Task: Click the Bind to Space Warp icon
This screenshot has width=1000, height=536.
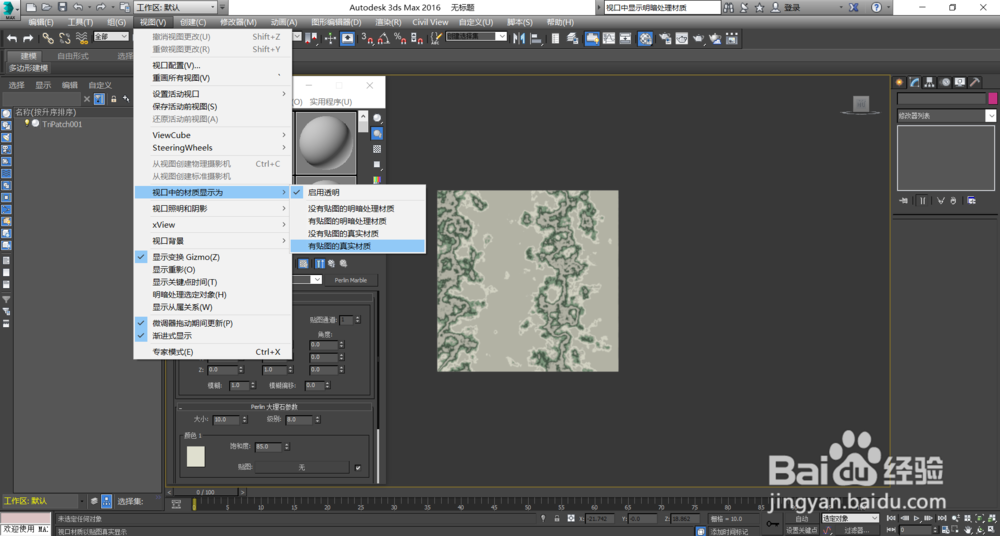Action: pos(82,38)
